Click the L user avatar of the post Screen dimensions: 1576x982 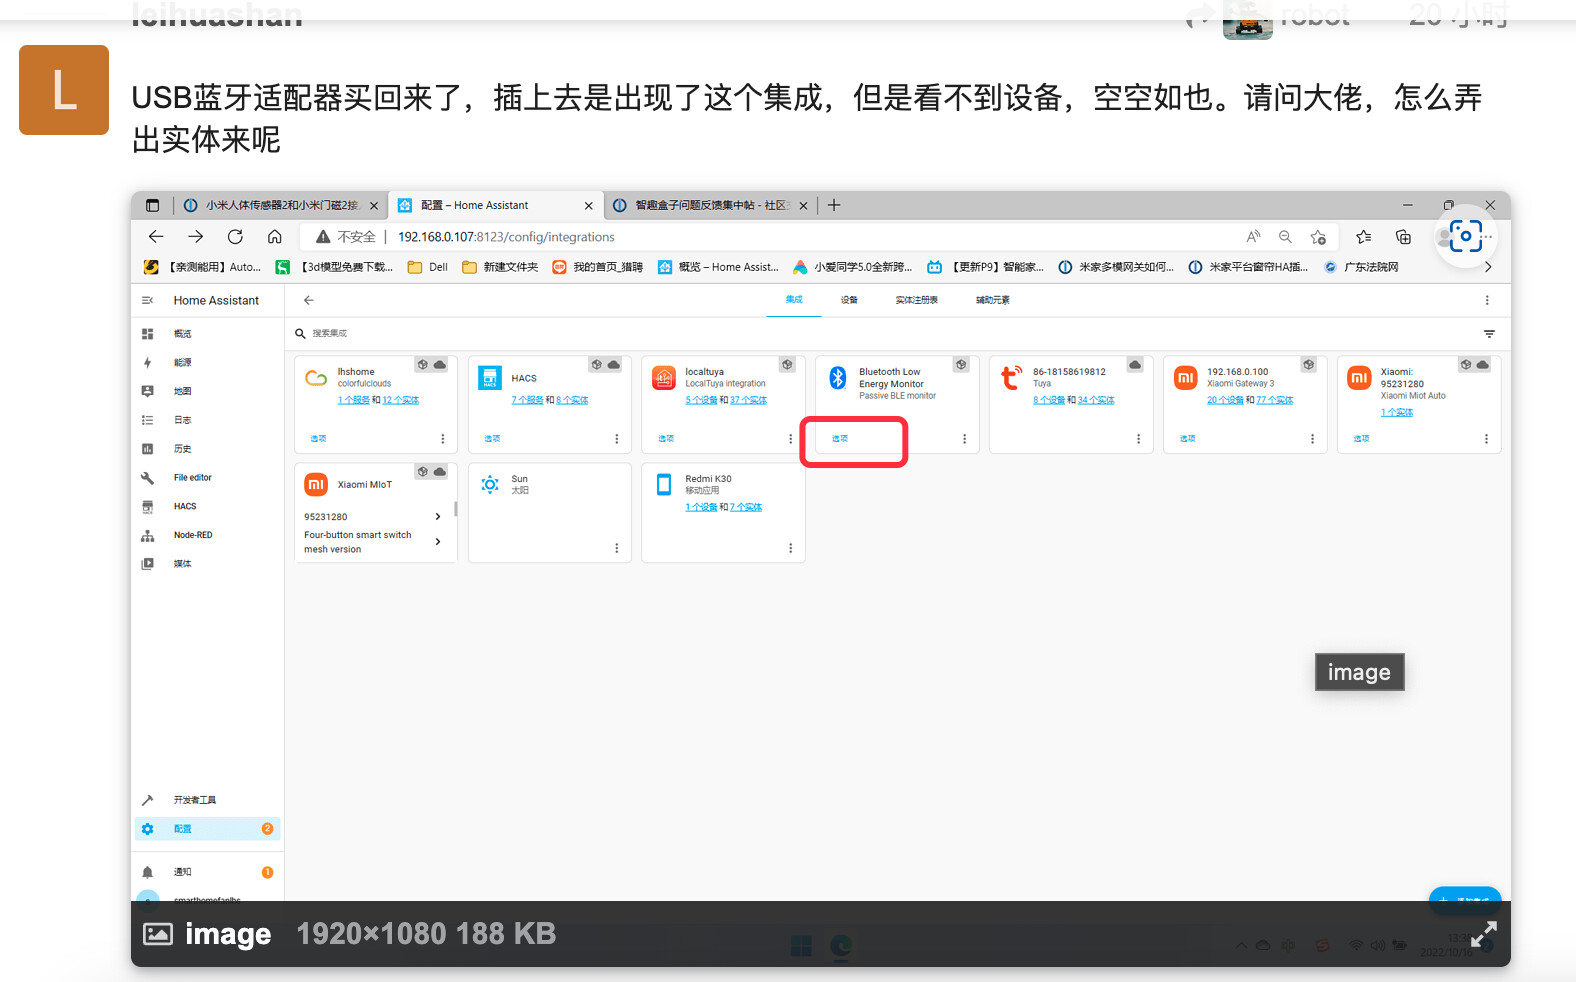click(64, 90)
